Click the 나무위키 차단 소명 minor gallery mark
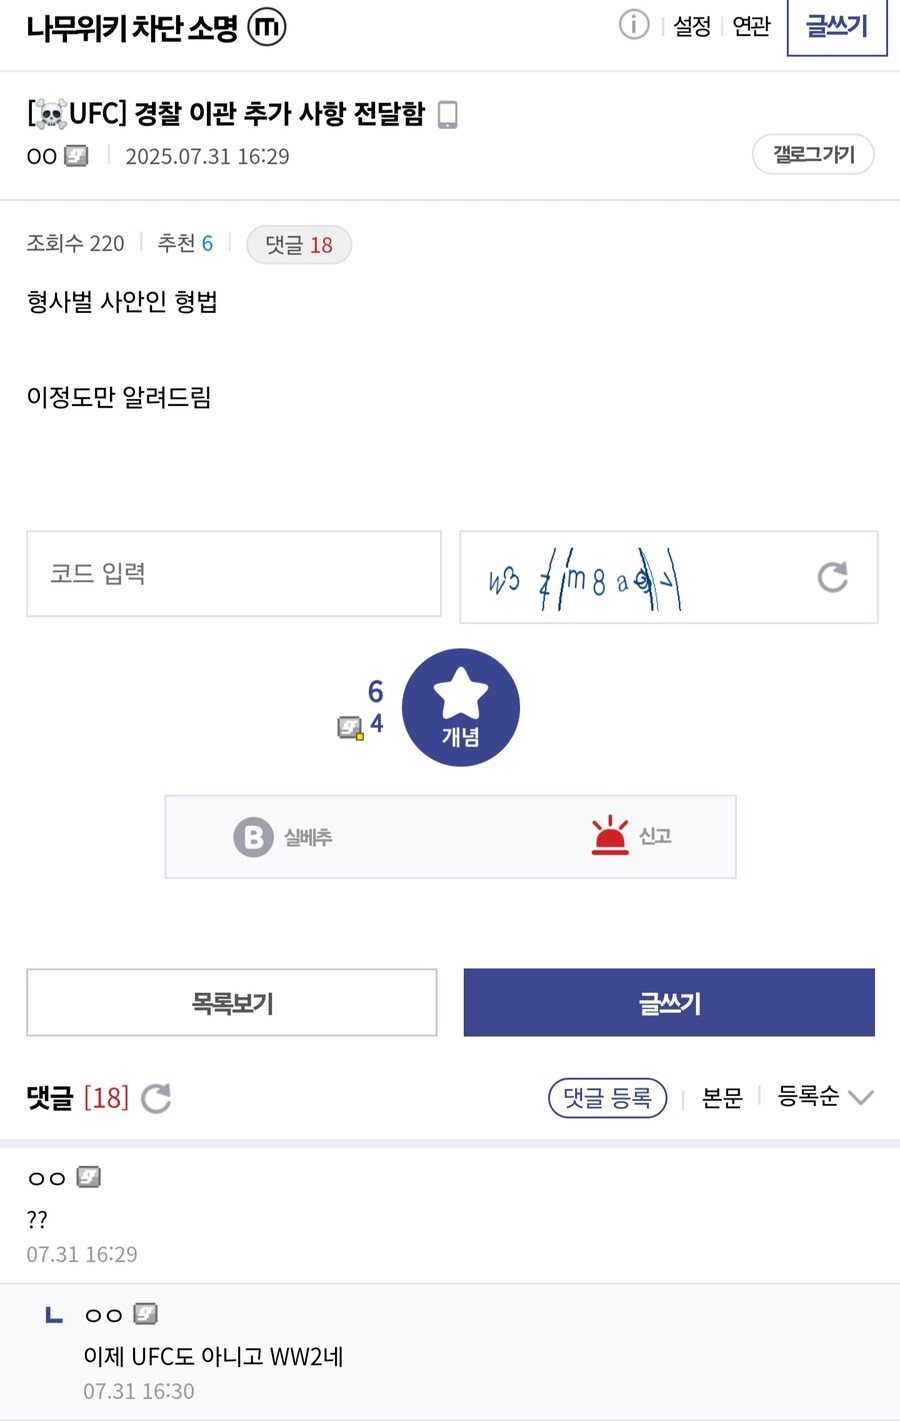 pyautogui.click(x=265, y=28)
